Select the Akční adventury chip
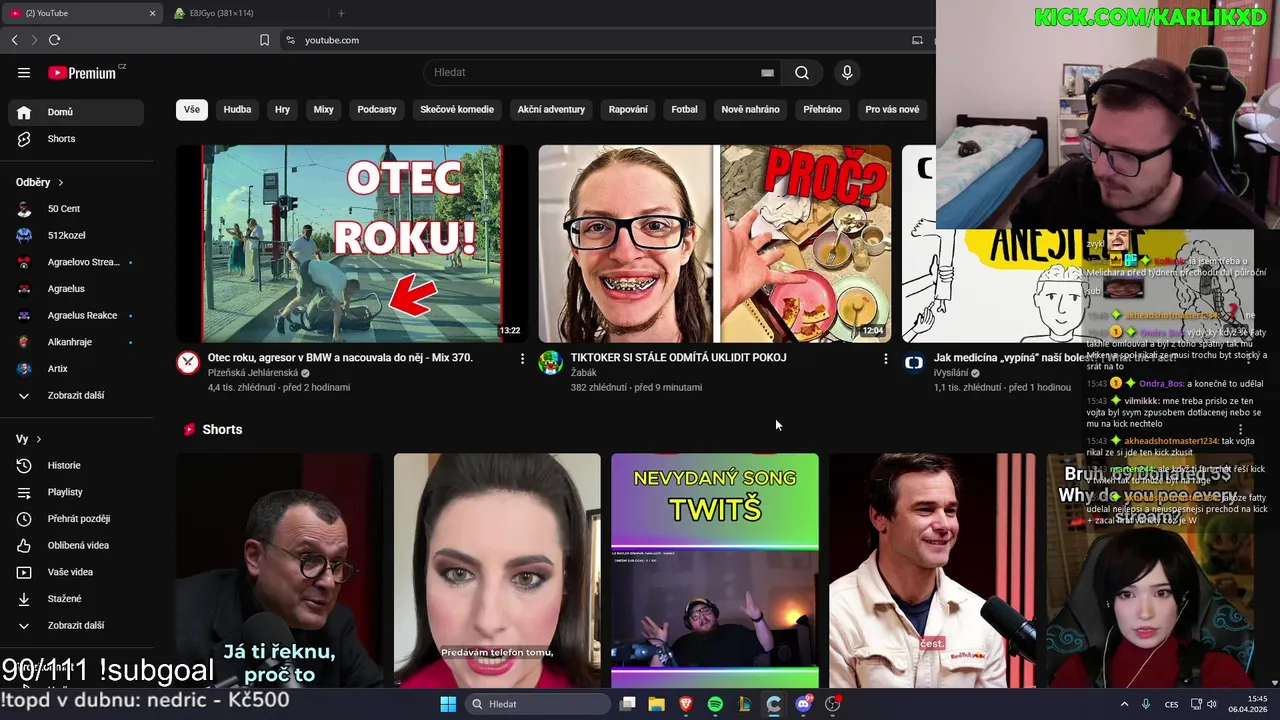Screen dimensions: 1280x720 click(x=551, y=110)
